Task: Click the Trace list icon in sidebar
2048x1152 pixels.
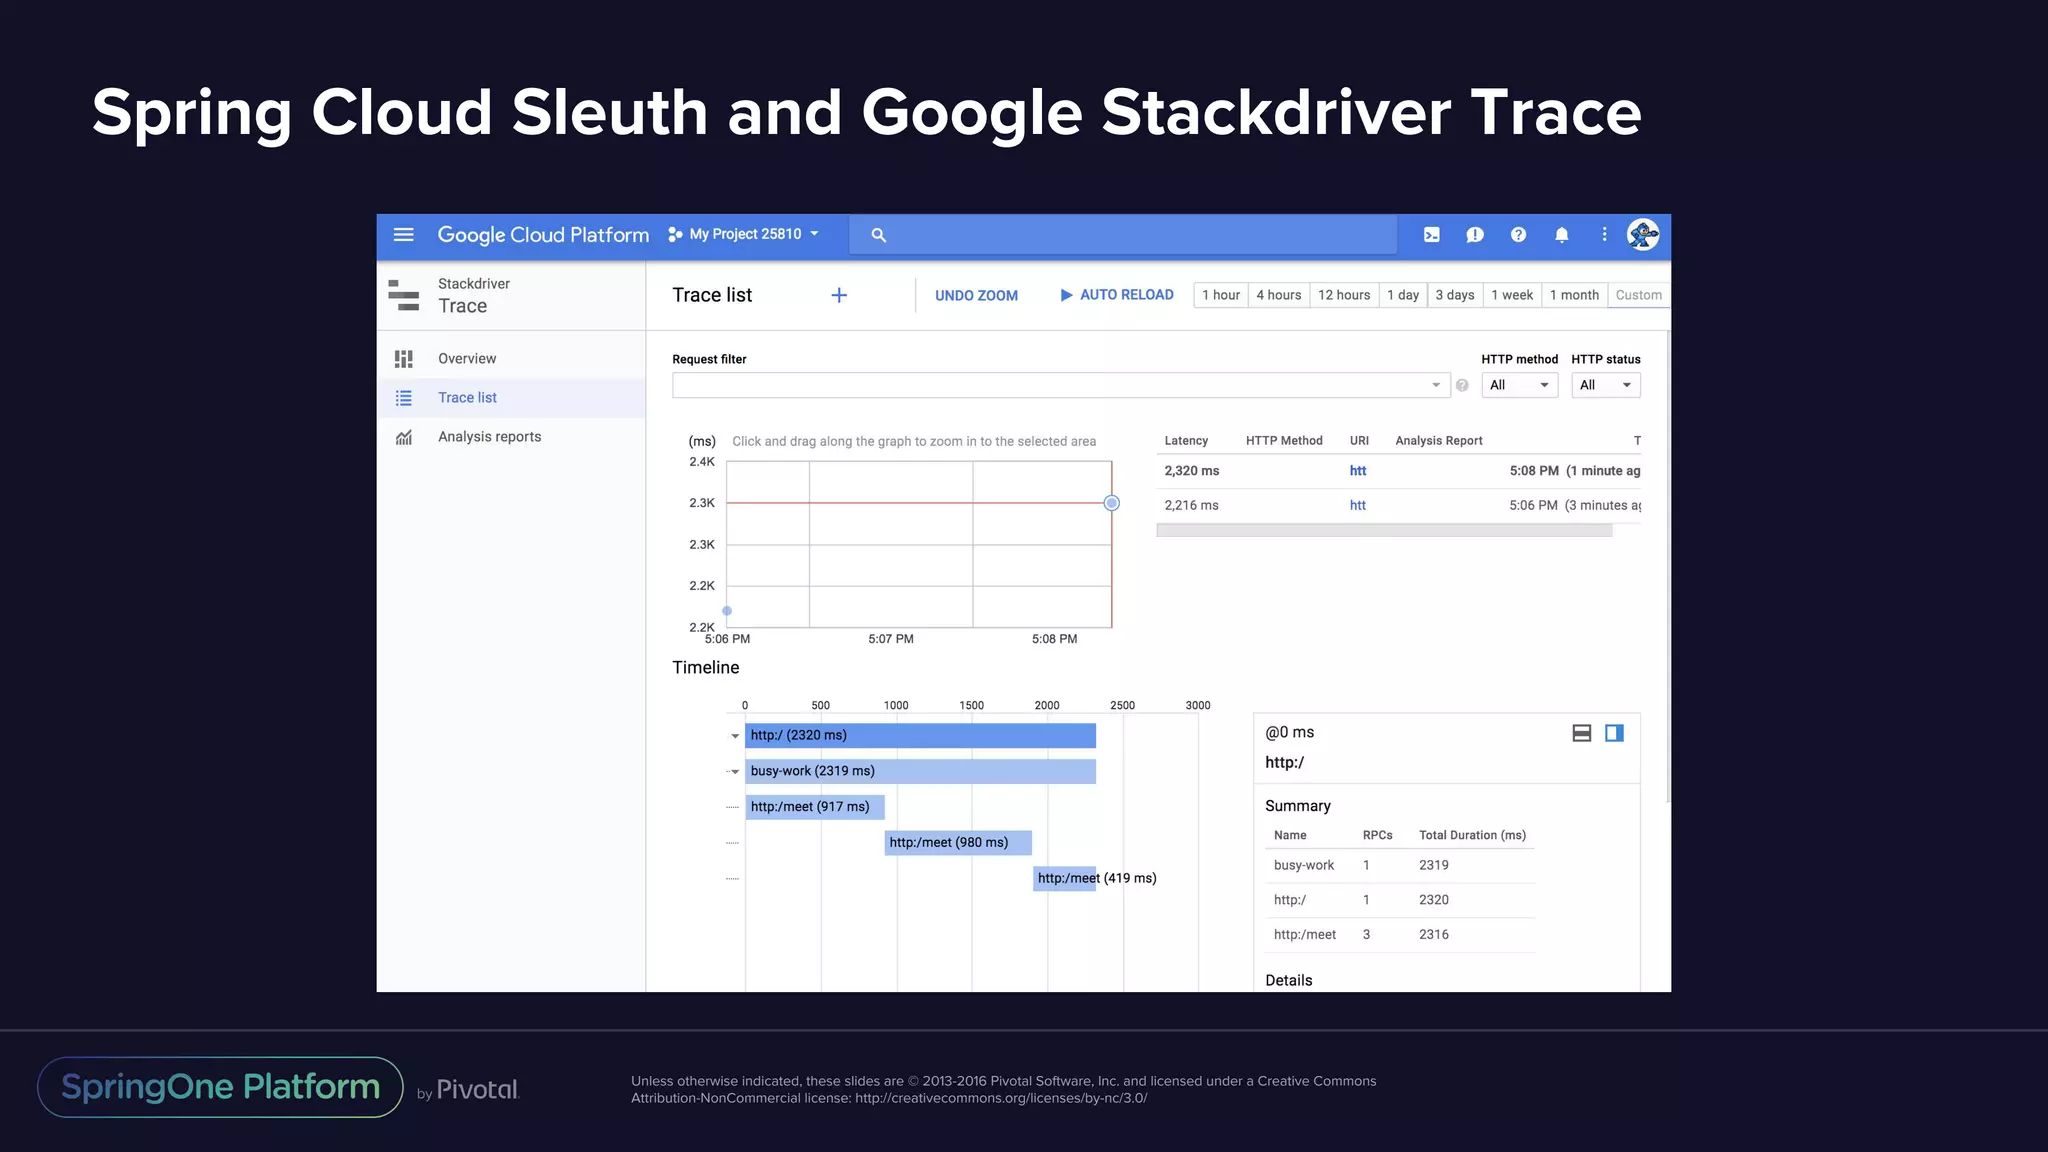Action: click(x=404, y=398)
